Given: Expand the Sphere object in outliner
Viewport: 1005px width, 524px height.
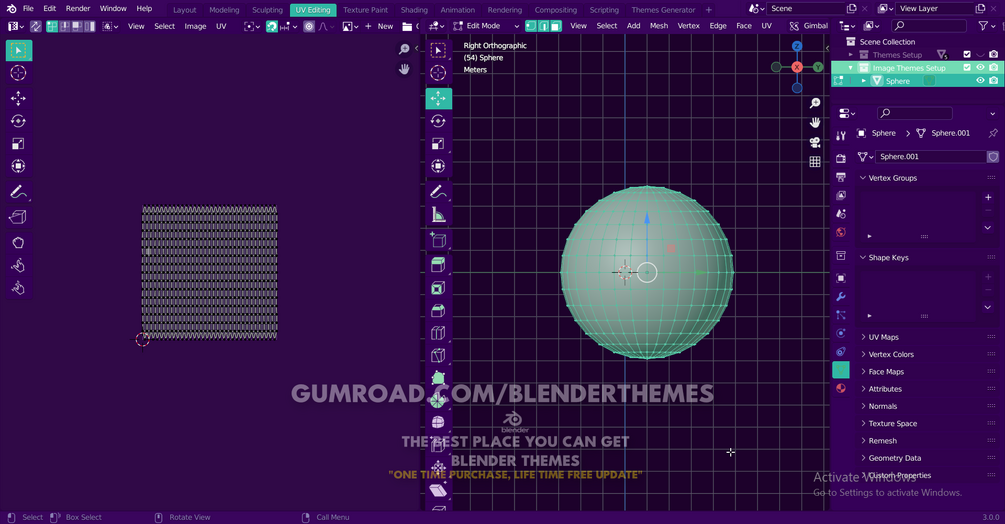Looking at the screenshot, I should click(x=864, y=81).
